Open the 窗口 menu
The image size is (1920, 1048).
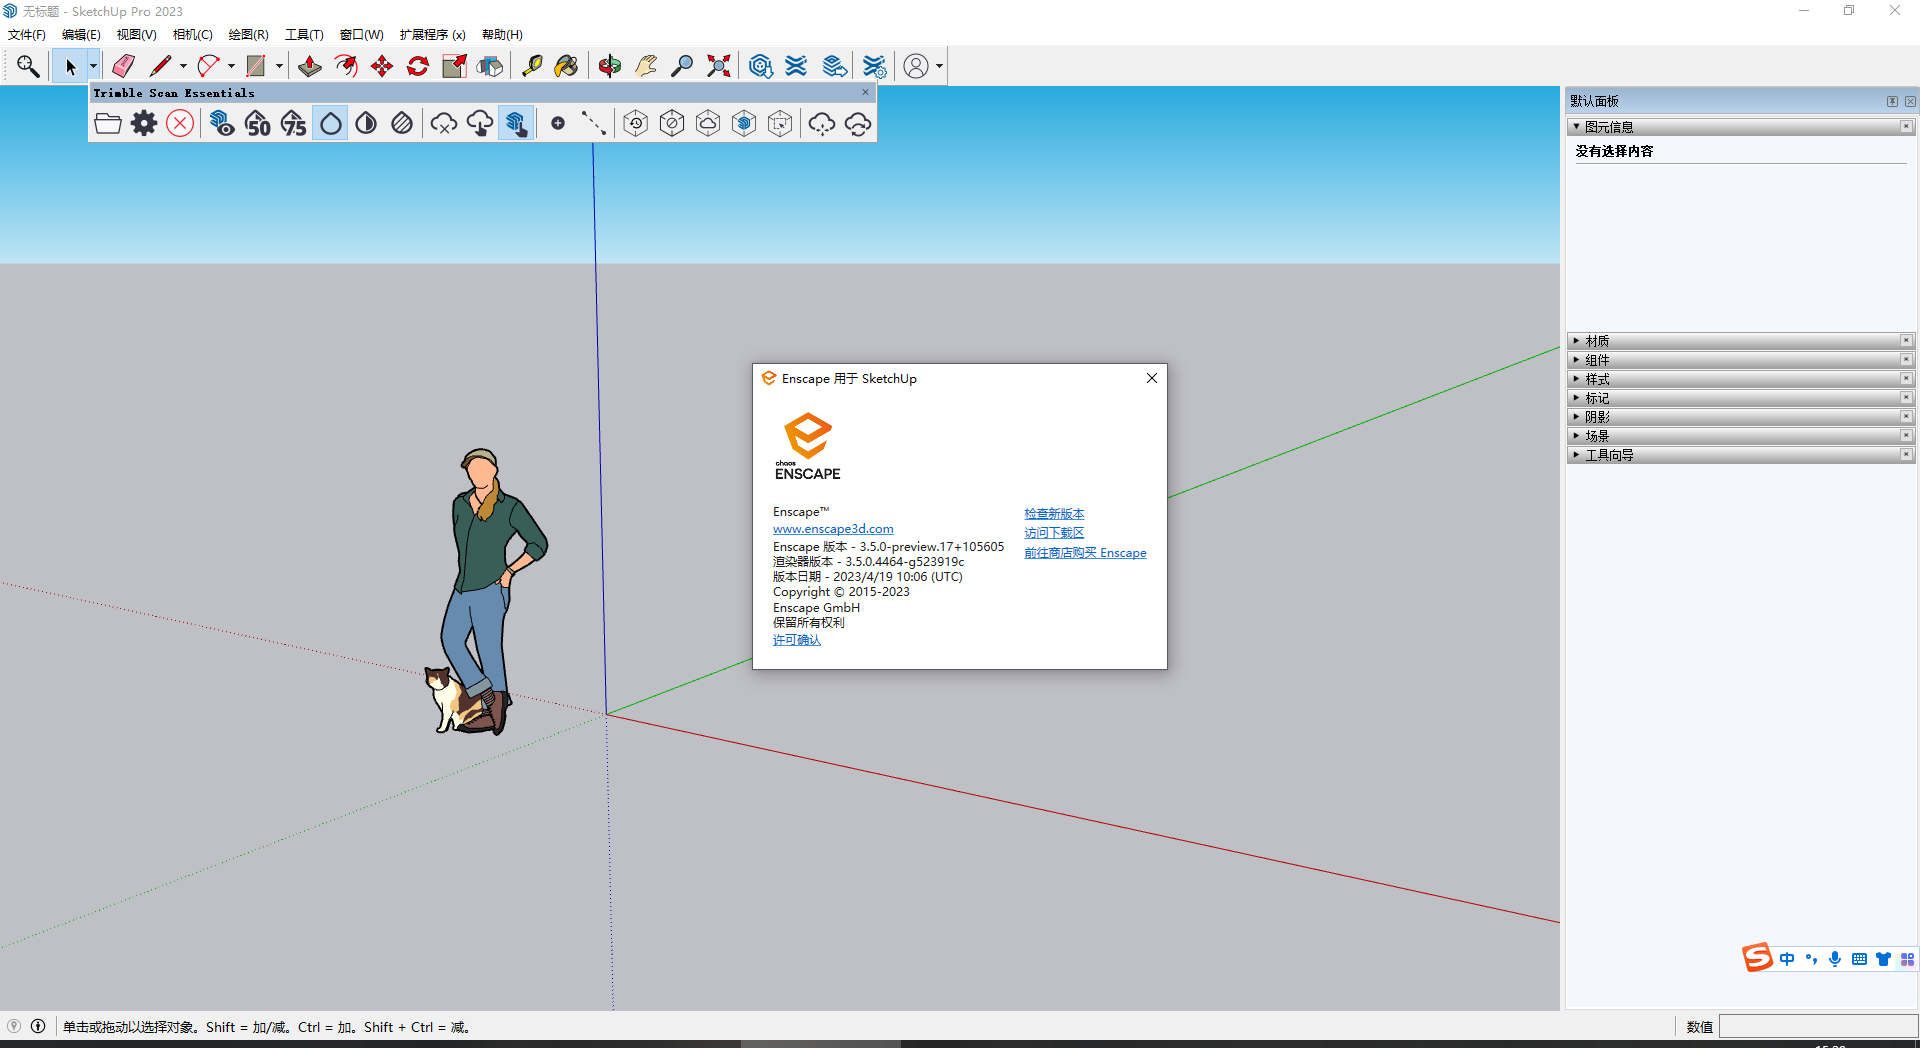360,34
